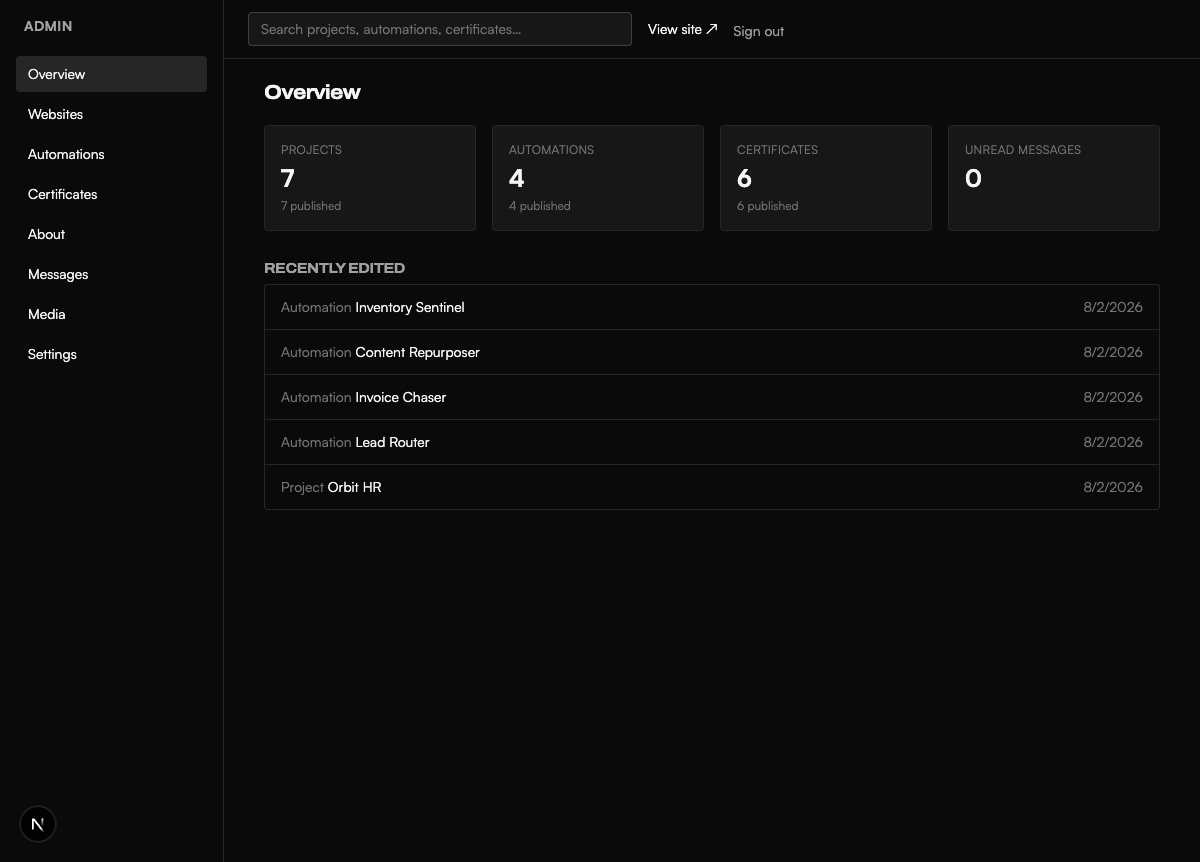Click the '4 published' text under Automations
The width and height of the screenshot is (1200, 862).
[x=540, y=206]
